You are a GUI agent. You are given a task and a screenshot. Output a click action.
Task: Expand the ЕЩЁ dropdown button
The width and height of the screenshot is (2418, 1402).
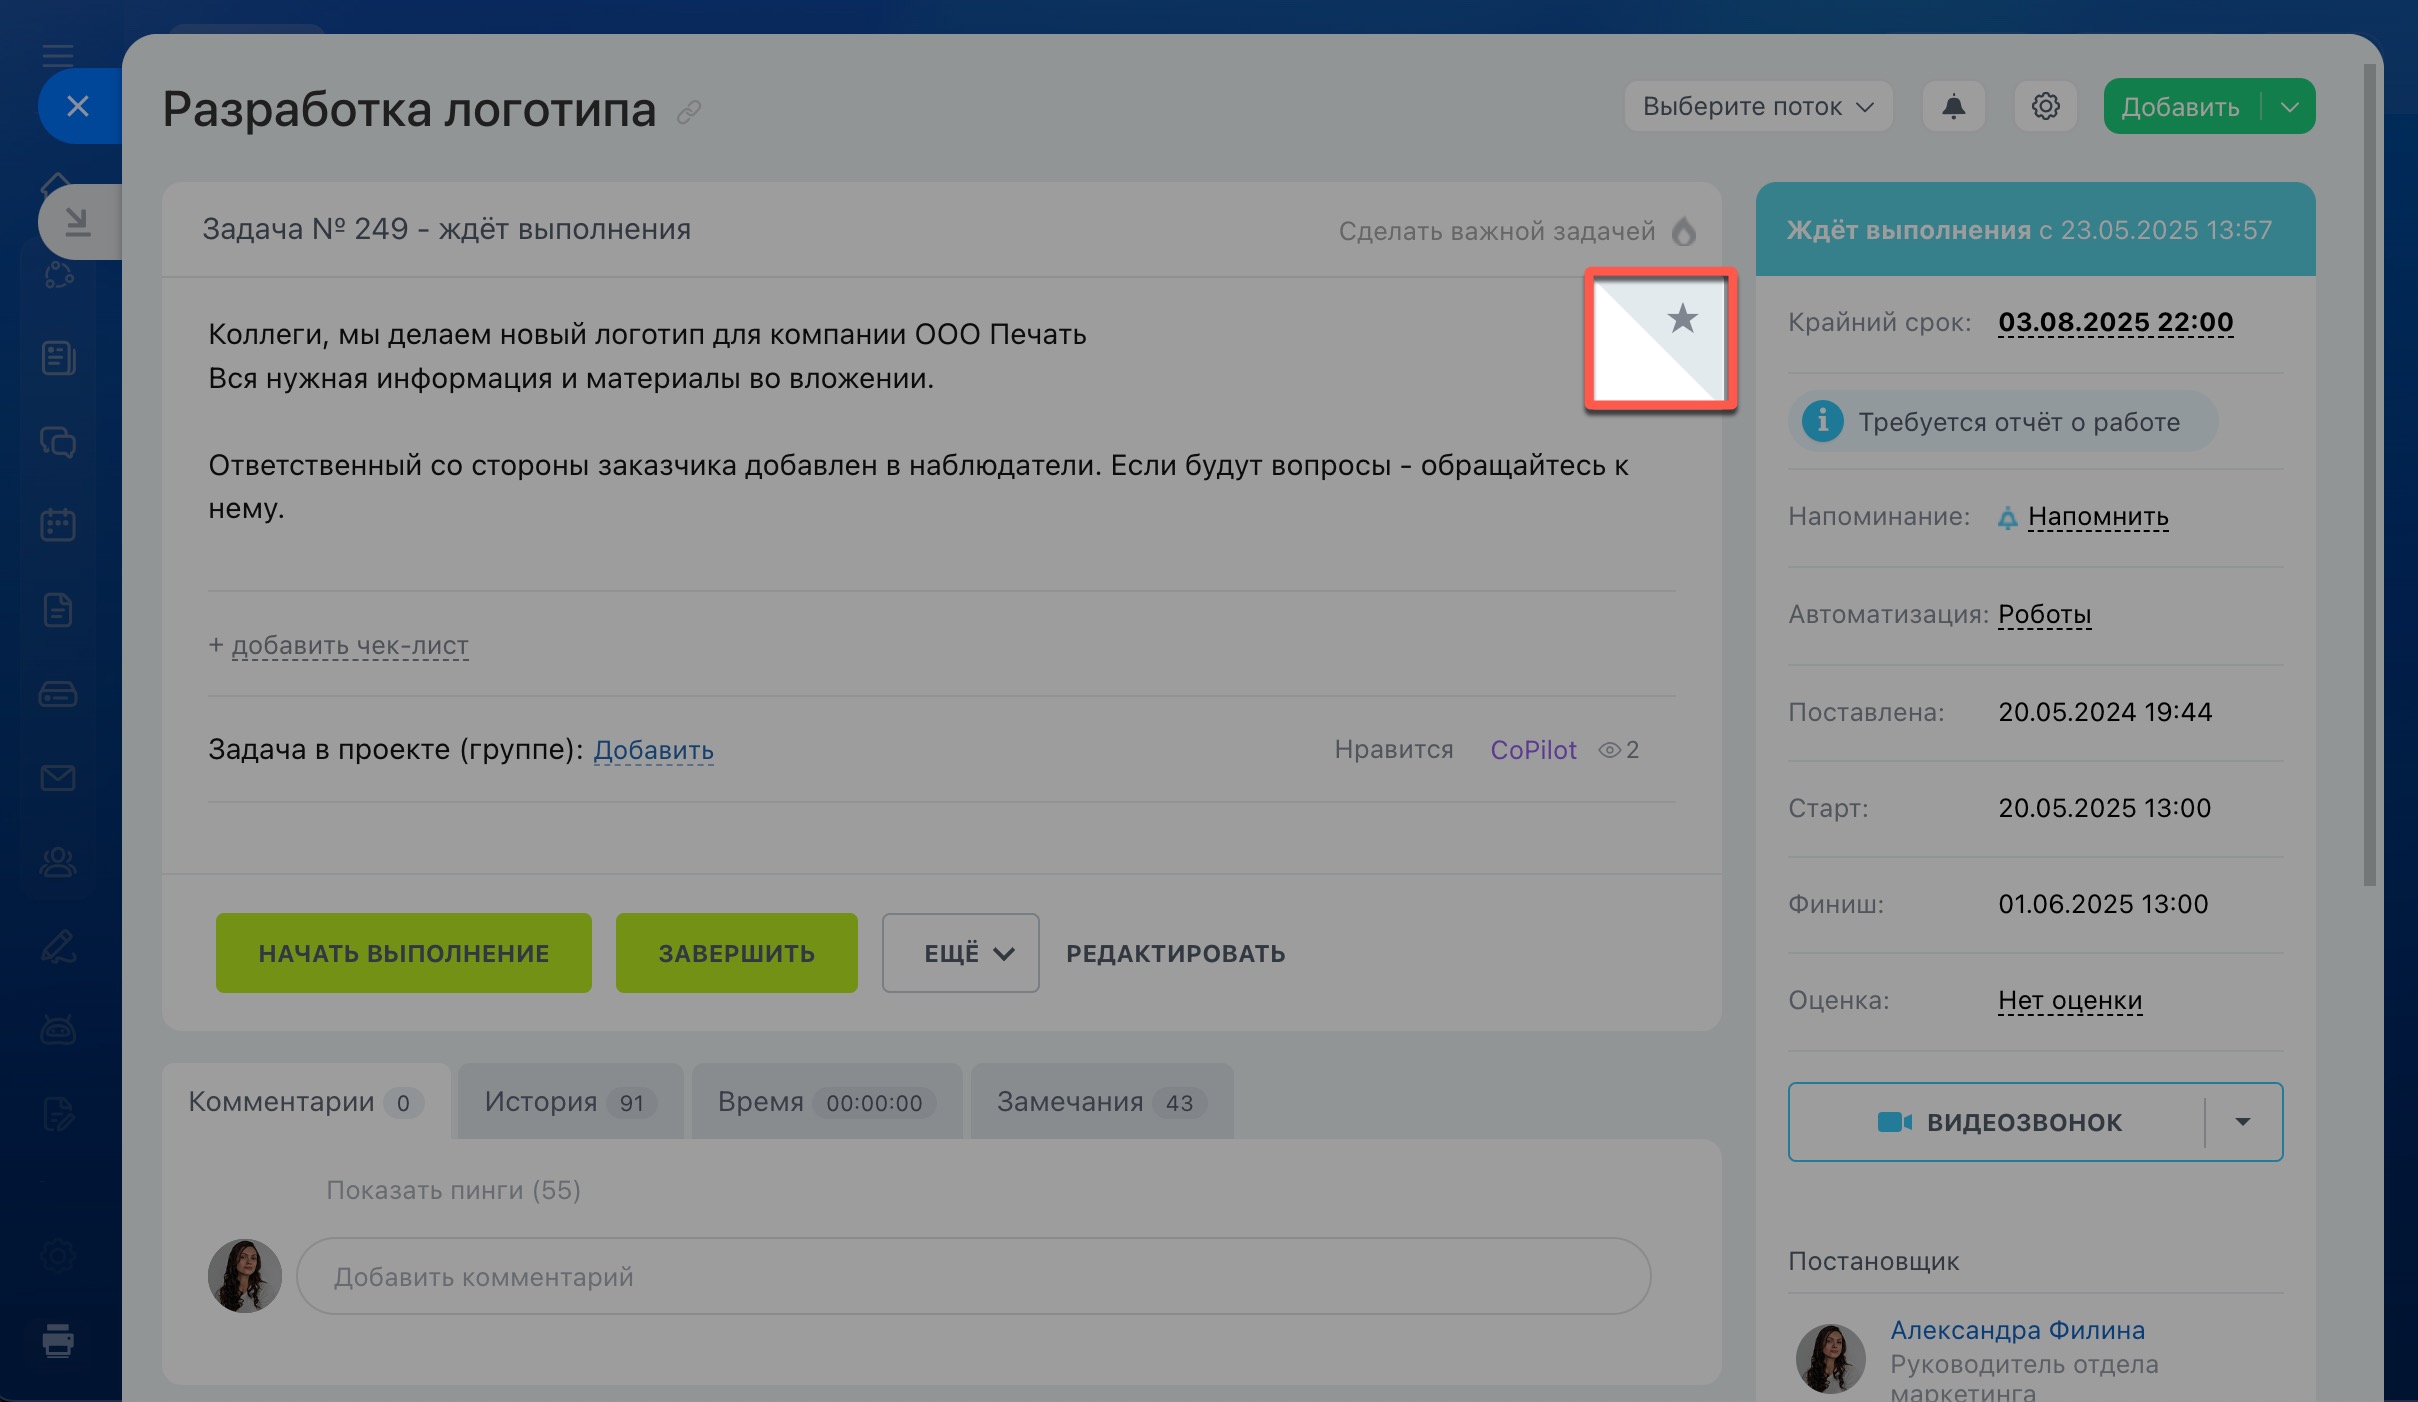960,953
